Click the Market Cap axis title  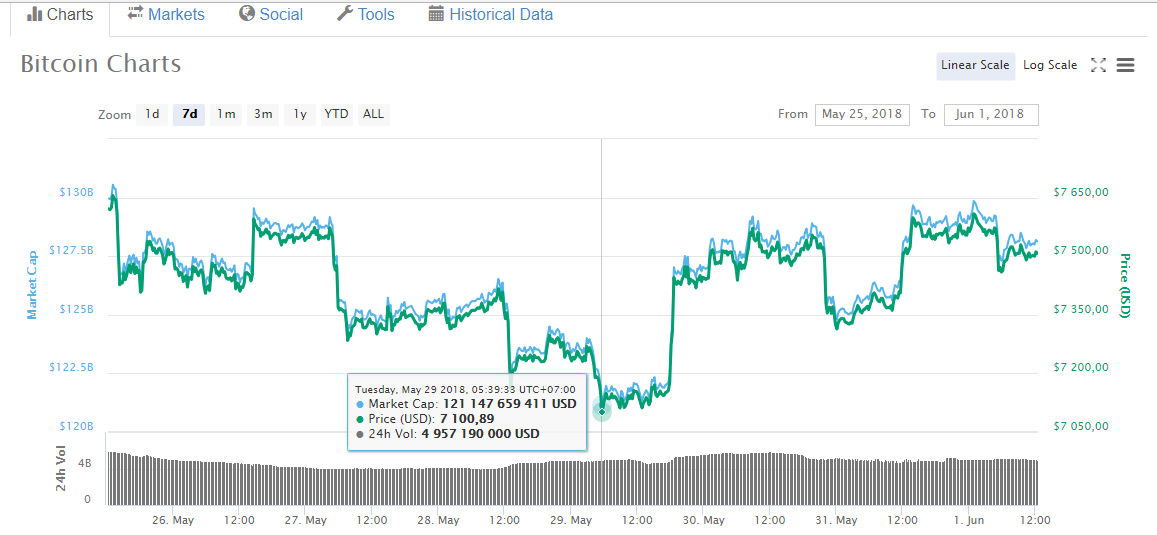(x=32, y=285)
